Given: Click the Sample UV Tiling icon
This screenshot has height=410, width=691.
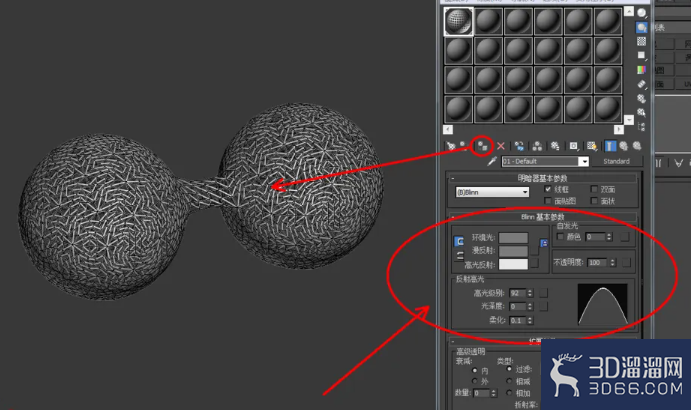Looking at the screenshot, I should pyautogui.click(x=642, y=56).
